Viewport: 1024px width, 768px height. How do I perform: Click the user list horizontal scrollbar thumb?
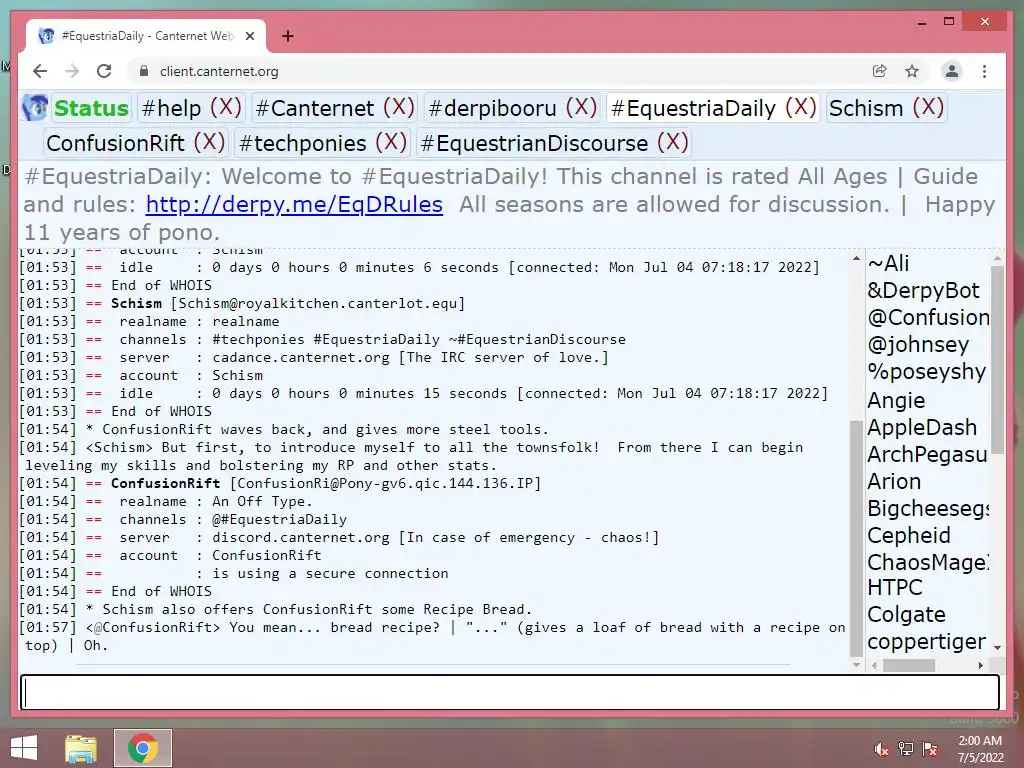[x=908, y=665]
